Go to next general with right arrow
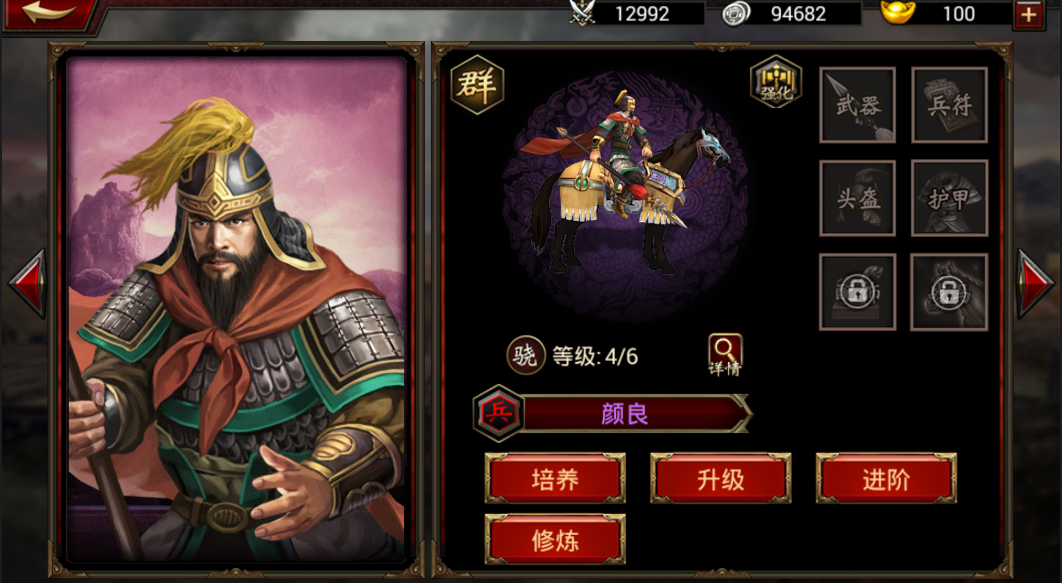Screen dimensions: 1062x583 tap(1035, 284)
